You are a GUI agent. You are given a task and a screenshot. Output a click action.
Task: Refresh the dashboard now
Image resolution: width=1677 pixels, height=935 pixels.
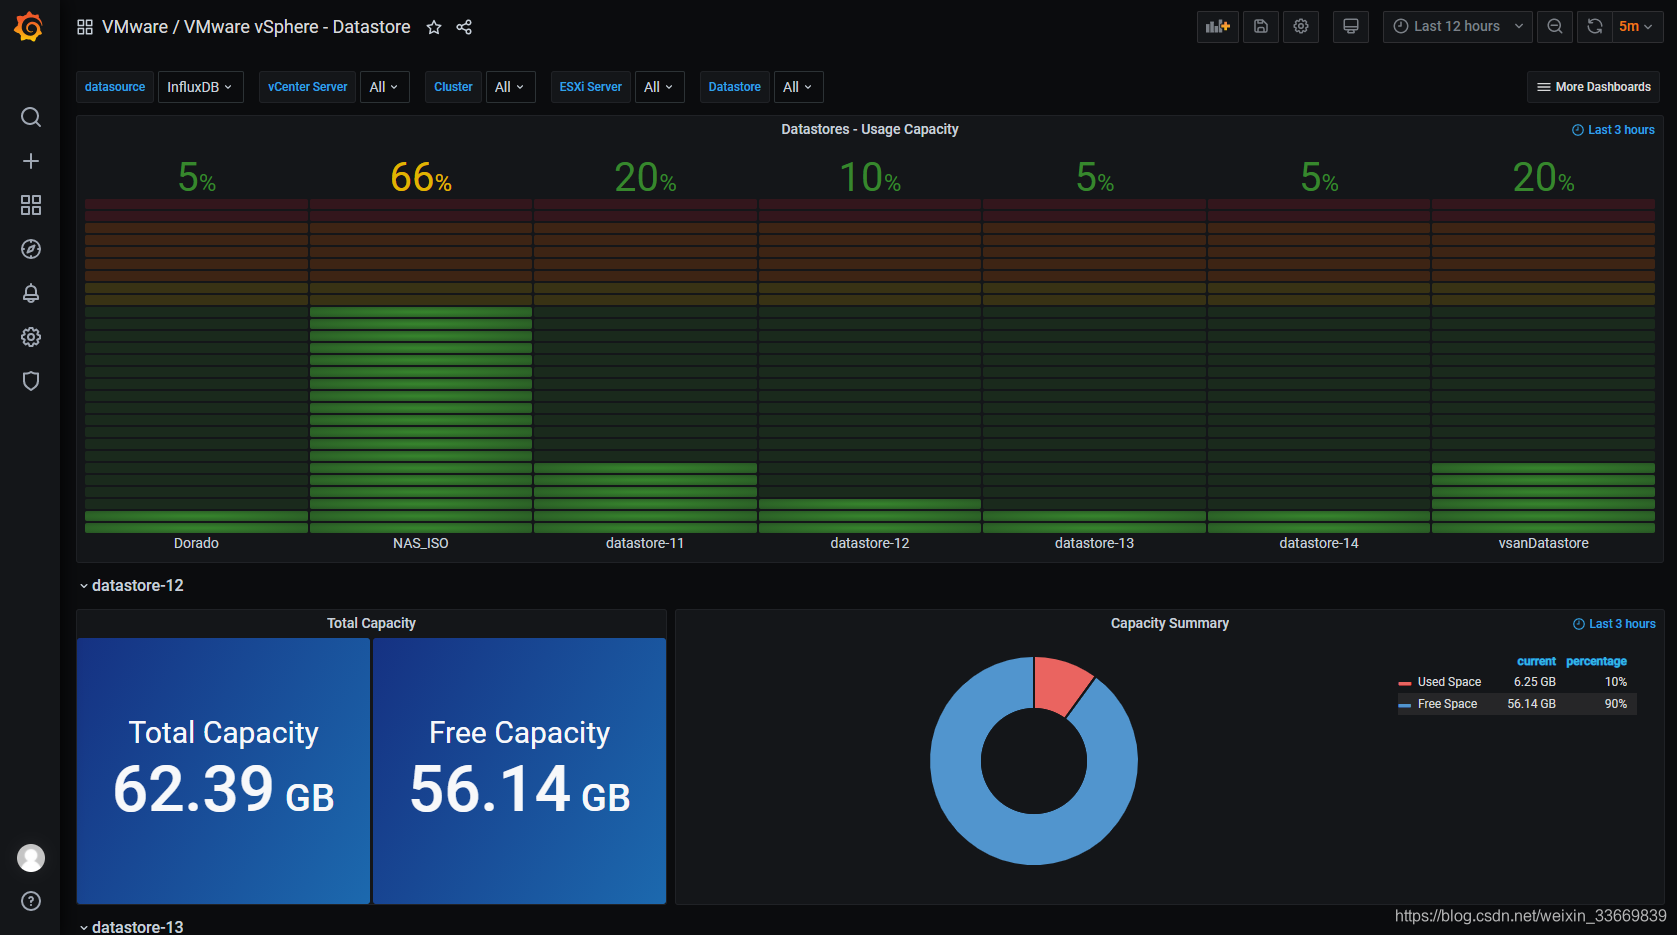(x=1595, y=27)
